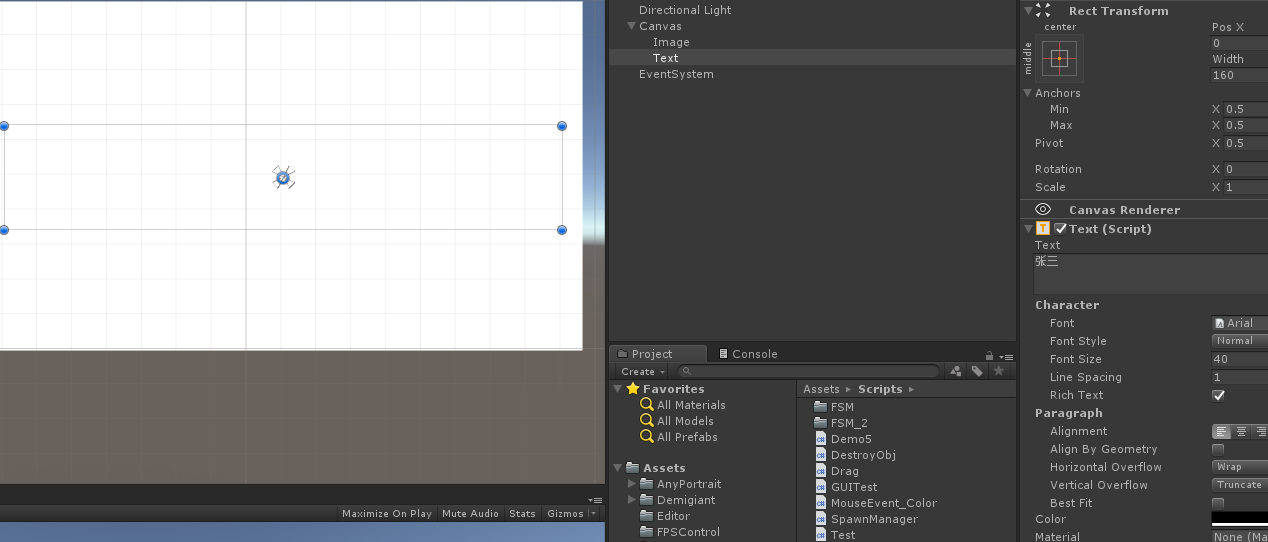Screen dimensions: 1268x542
Task: Select the MouseEvent_Color script icon
Action: point(821,503)
